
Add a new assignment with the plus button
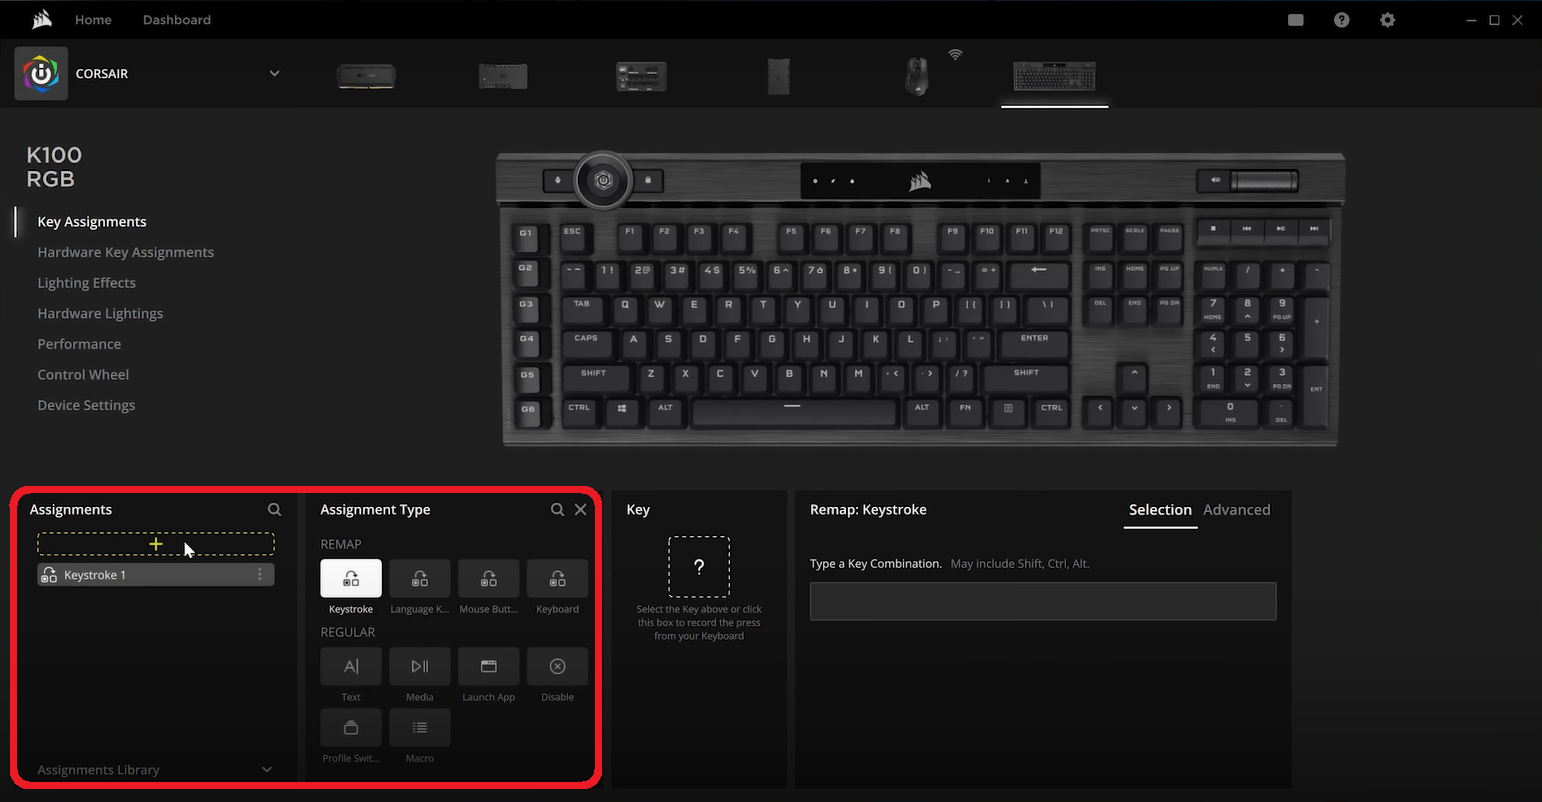[155, 545]
